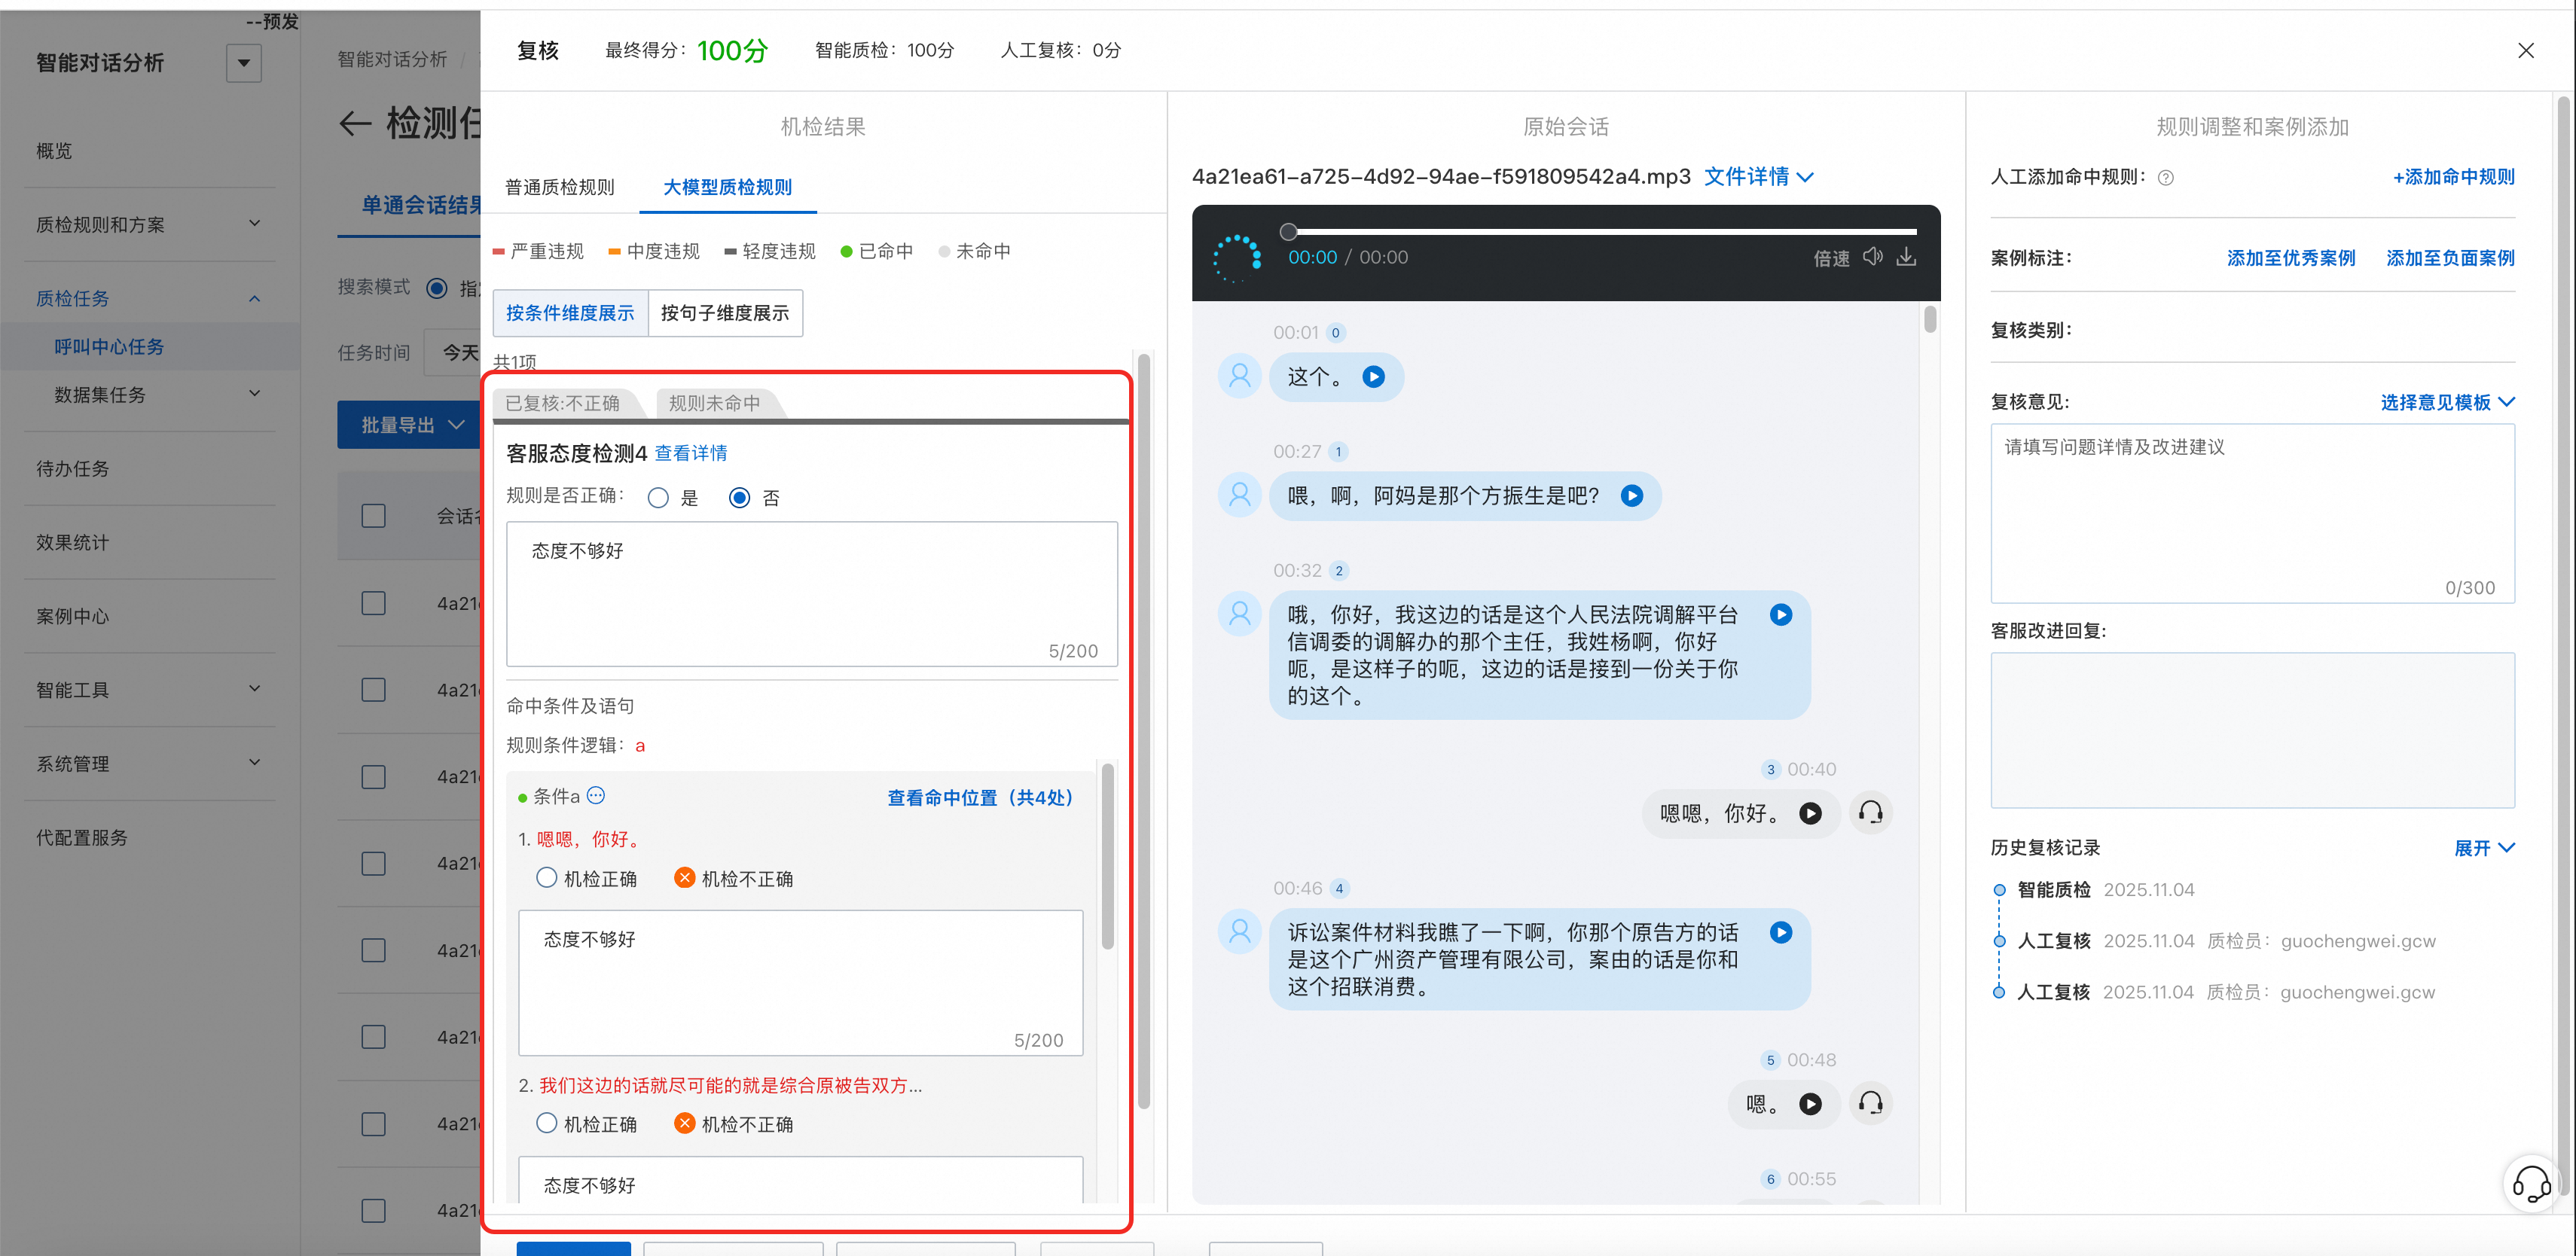Click 添加至优秀案例 link
Screen dimensions: 2576x1256
point(2290,258)
